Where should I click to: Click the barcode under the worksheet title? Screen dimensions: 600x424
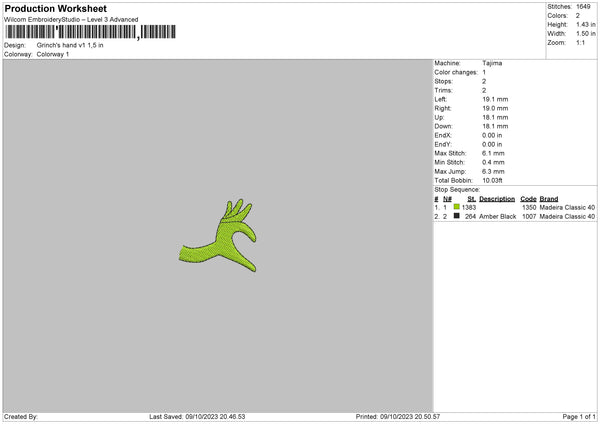pos(91,32)
